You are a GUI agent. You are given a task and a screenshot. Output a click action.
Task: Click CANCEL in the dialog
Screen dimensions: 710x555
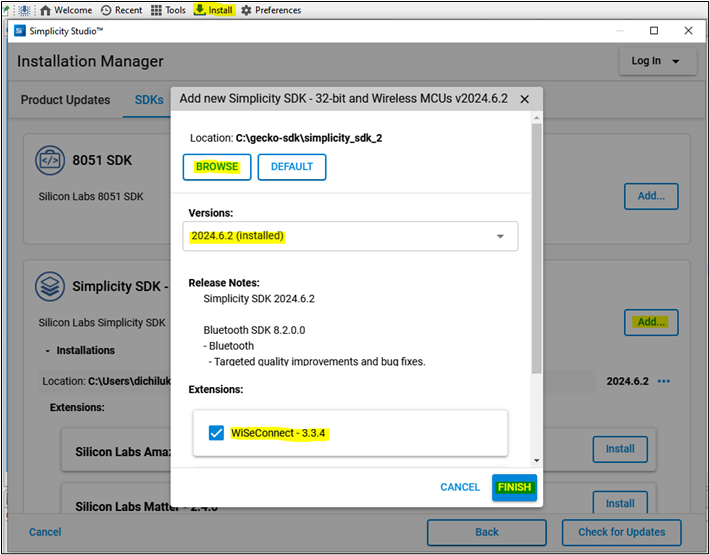coord(460,487)
